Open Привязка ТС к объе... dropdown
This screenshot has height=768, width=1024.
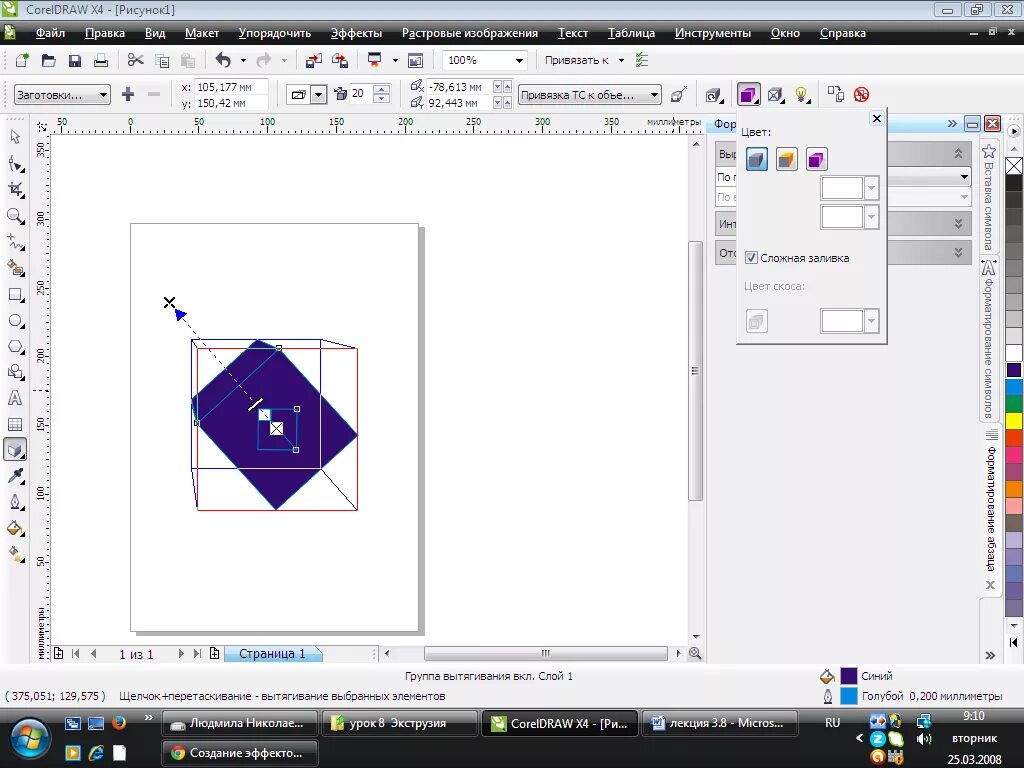click(590, 95)
